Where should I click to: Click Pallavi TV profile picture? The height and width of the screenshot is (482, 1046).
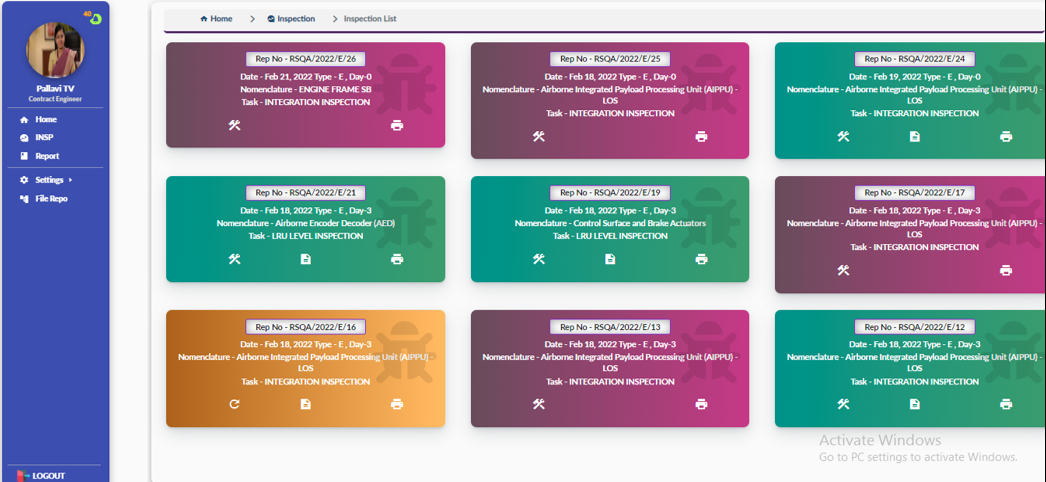click(x=56, y=50)
